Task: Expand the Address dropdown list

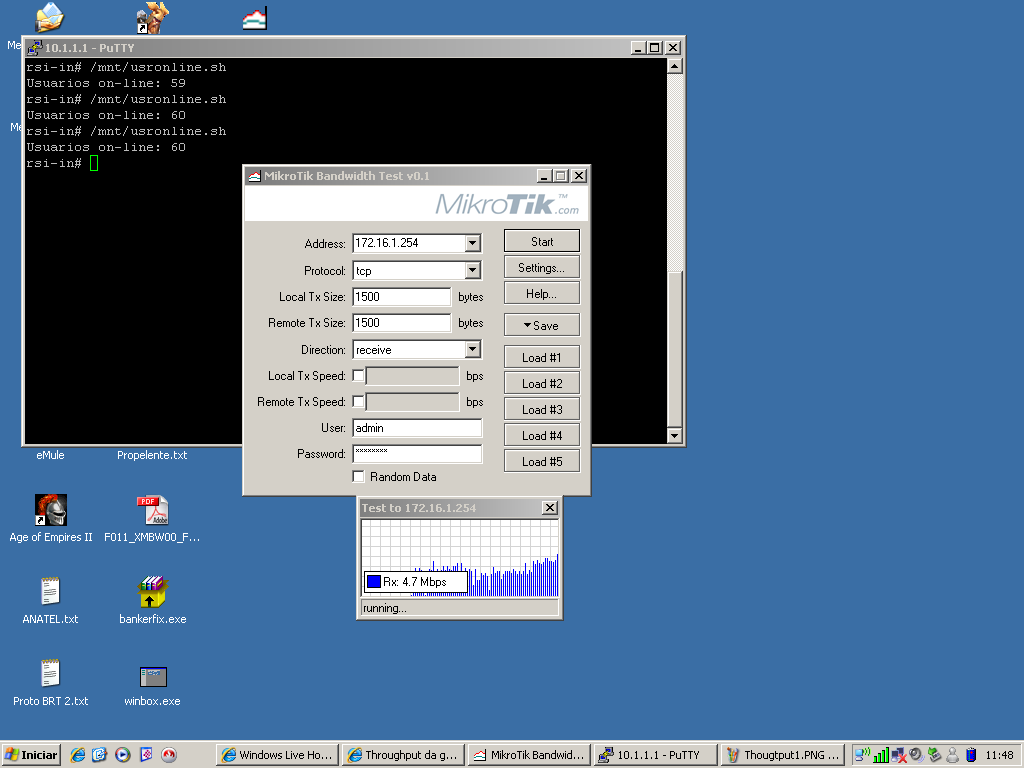Action: (473, 244)
